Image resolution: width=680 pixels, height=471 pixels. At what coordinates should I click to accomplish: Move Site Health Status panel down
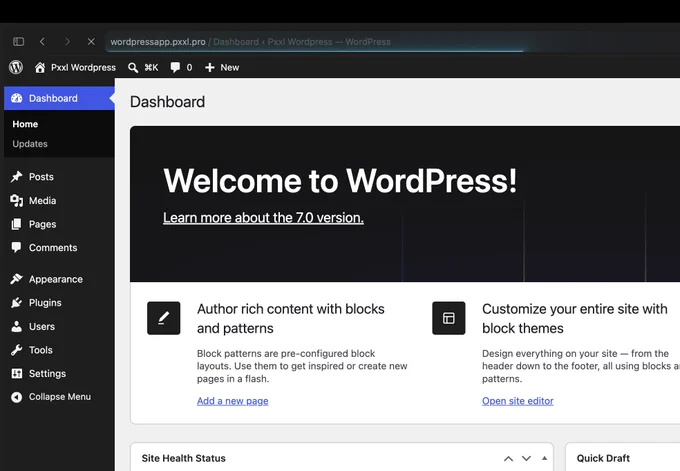tap(526, 458)
